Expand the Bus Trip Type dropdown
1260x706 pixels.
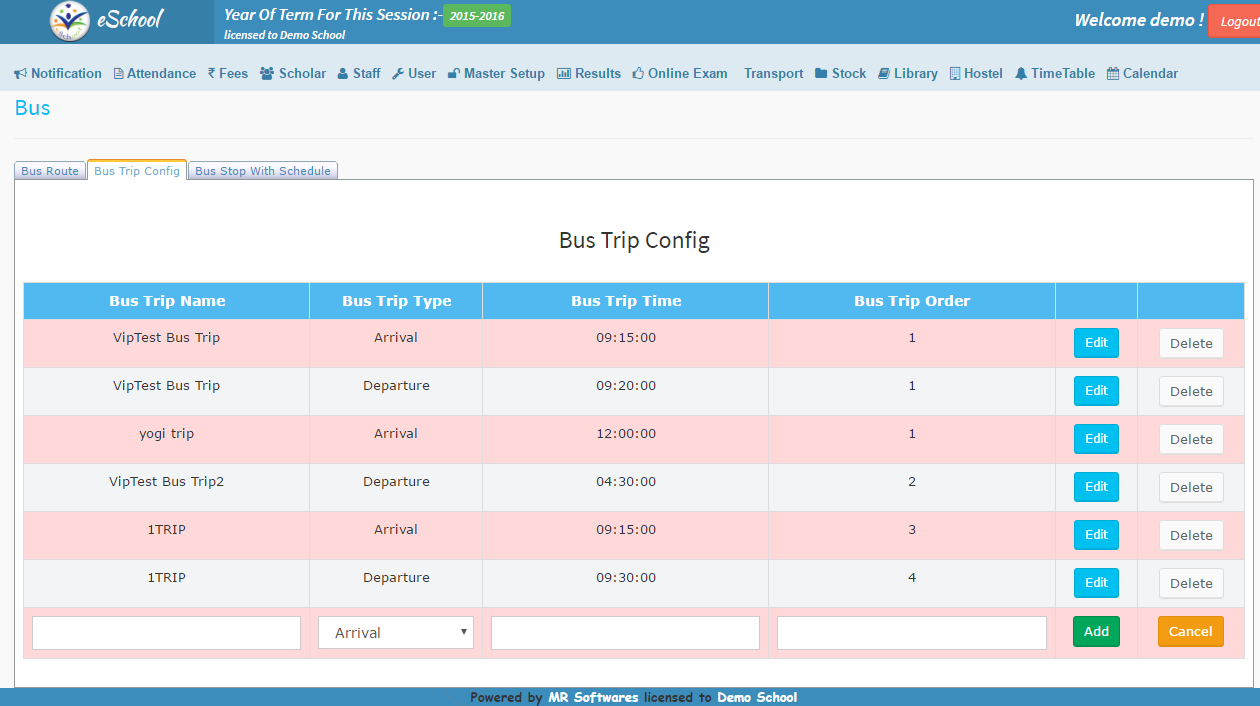(396, 632)
